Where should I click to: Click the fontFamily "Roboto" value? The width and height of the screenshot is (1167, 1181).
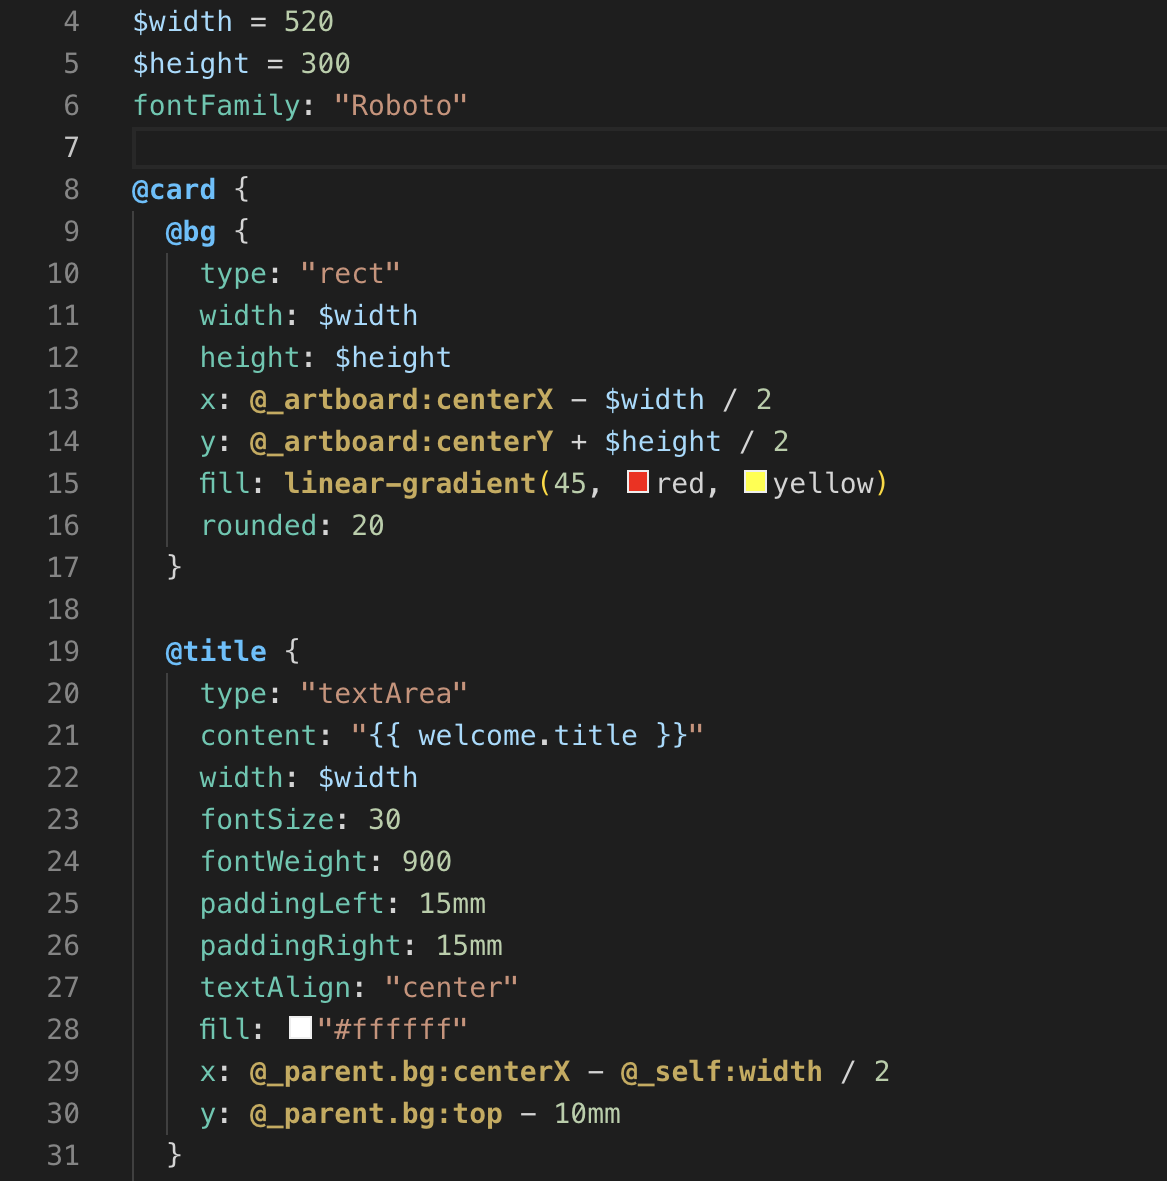click(x=401, y=105)
